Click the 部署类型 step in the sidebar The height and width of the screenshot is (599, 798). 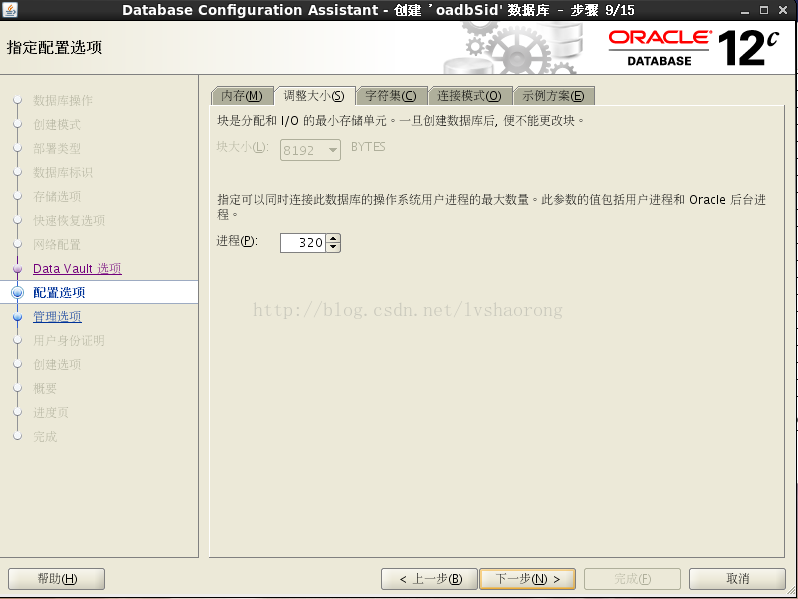(57, 148)
